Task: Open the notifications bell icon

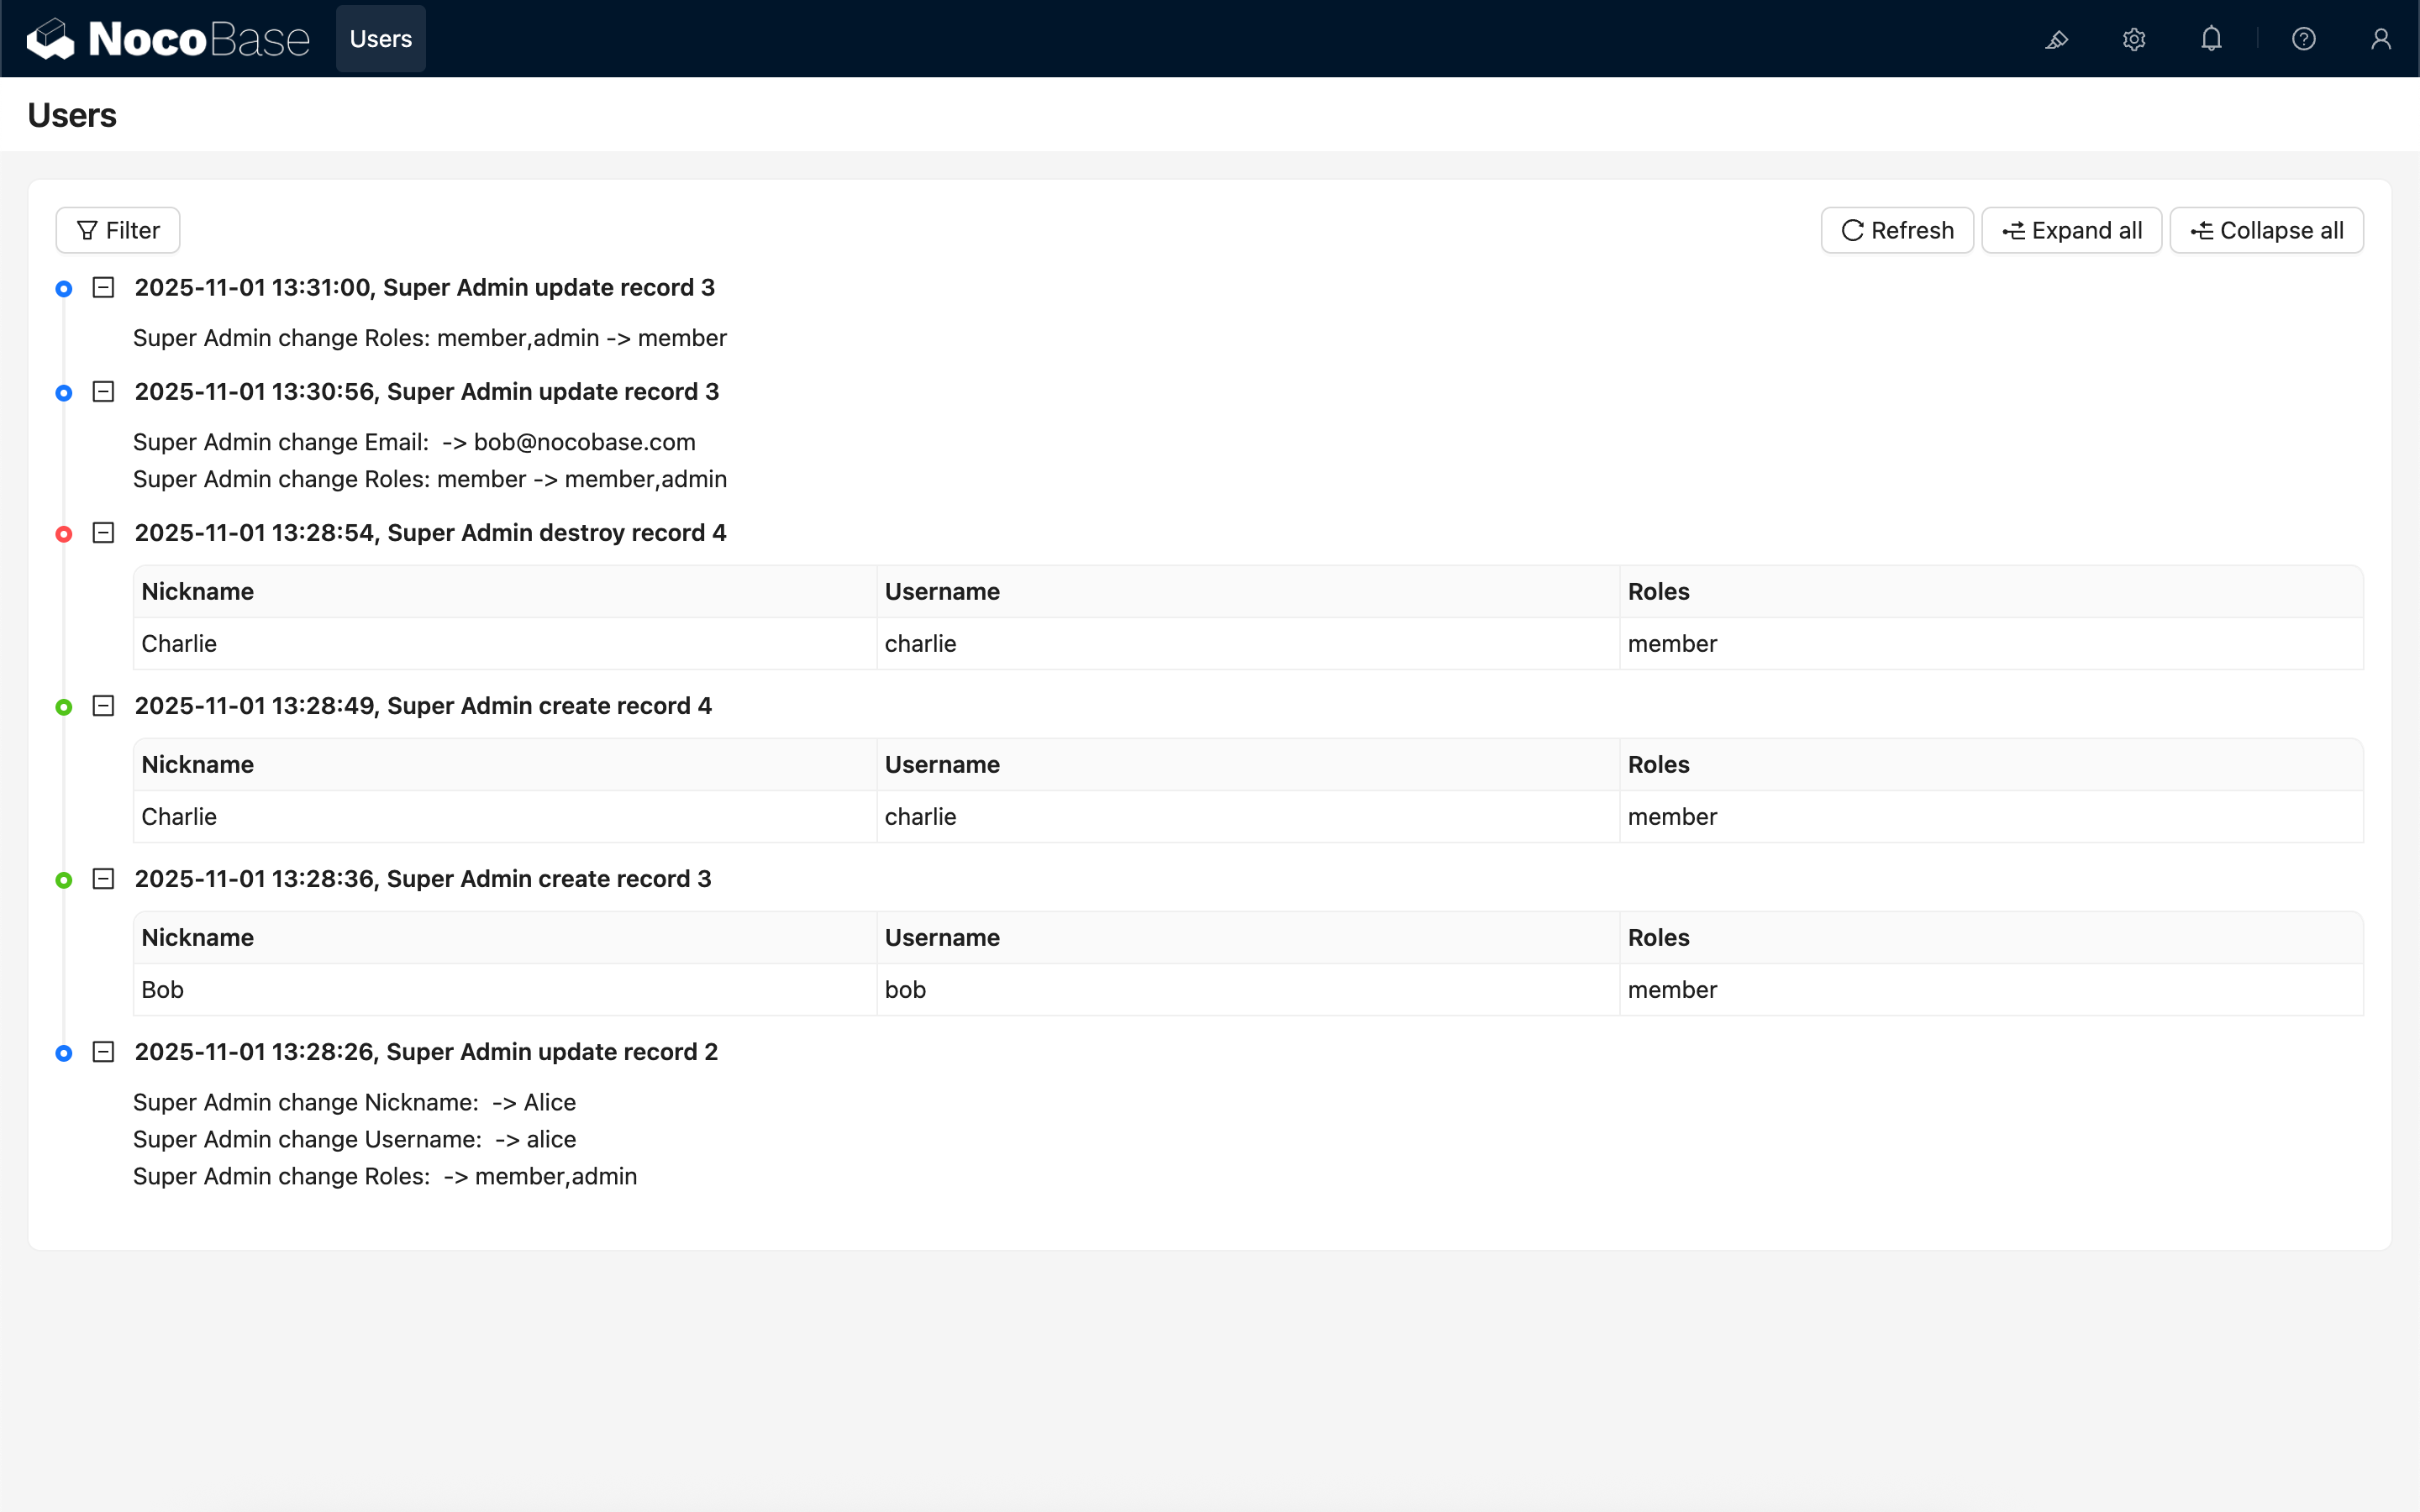Action: (2211, 39)
